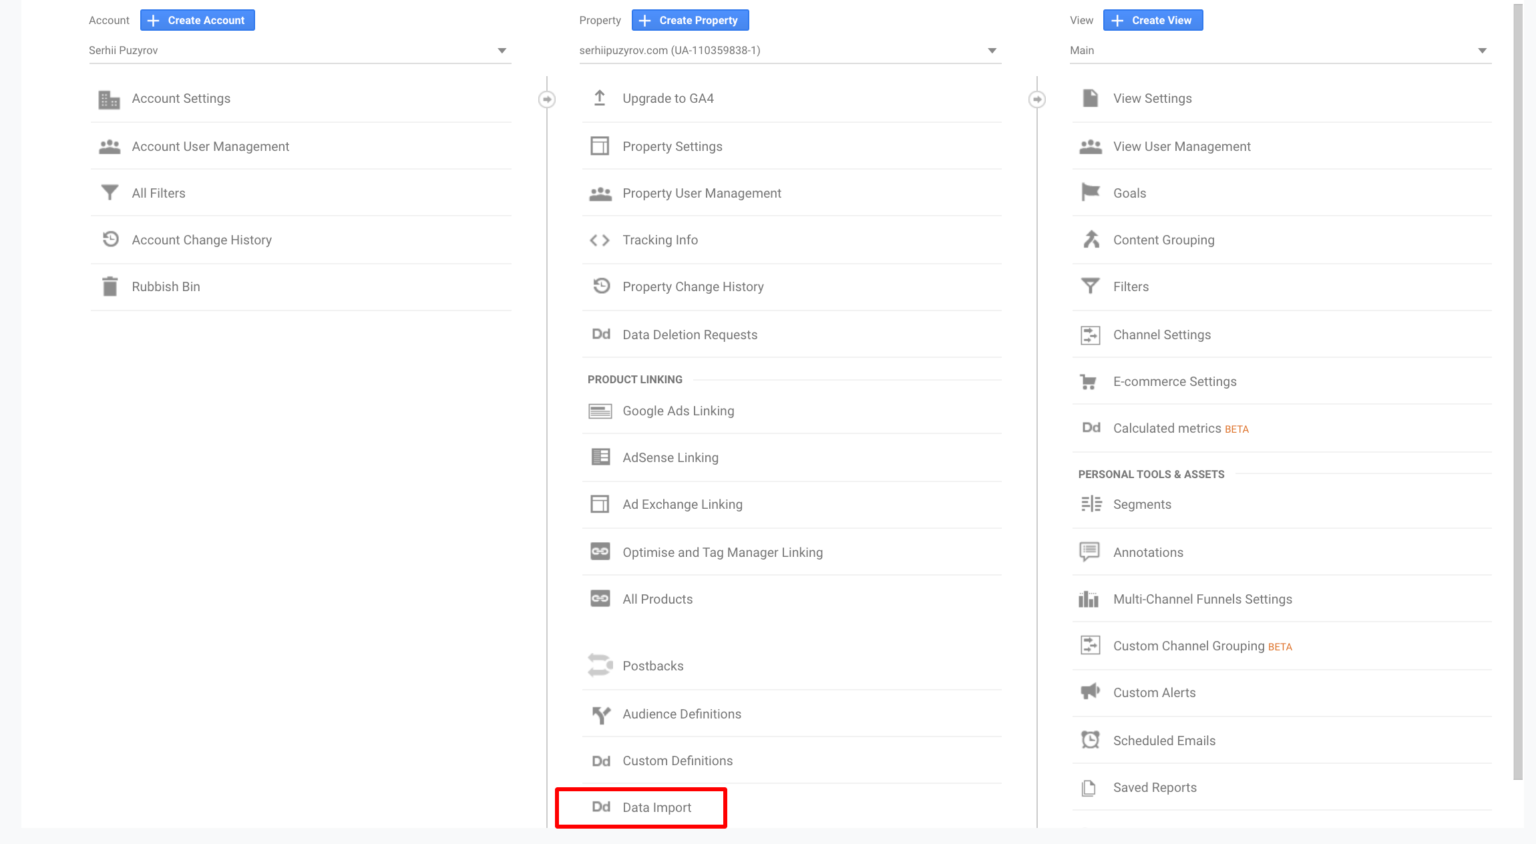Viewport: 1536px width, 844px height.
Task: Click the Create Account button
Action: pos(197,20)
